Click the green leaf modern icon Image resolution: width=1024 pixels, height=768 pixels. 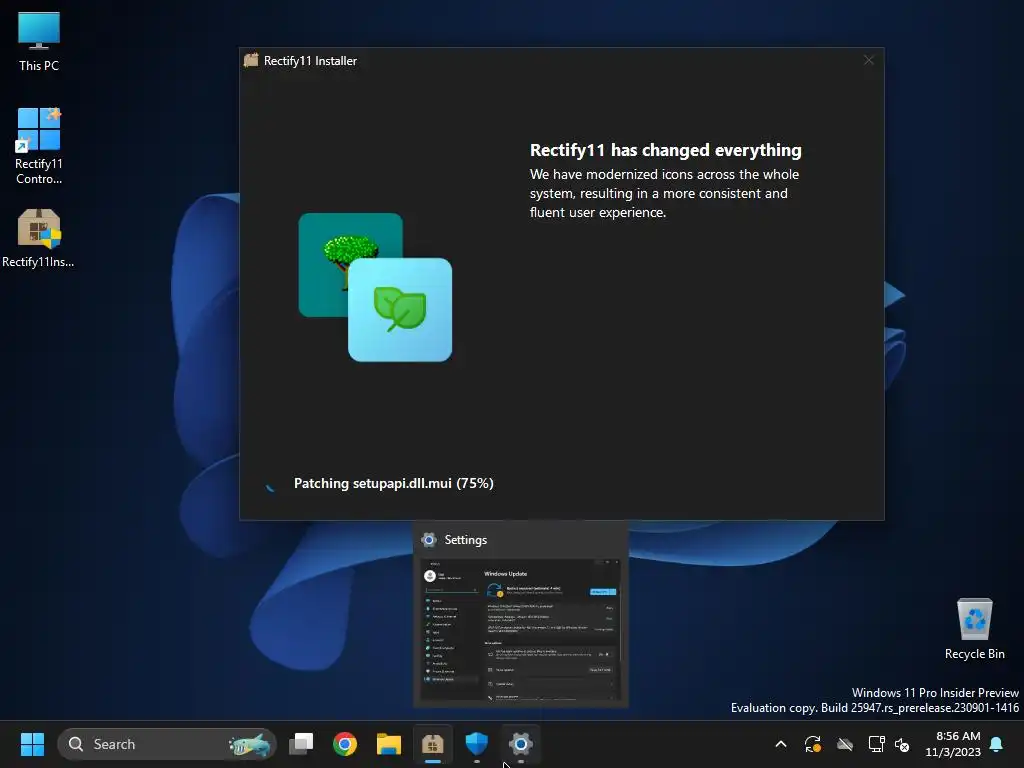(400, 310)
